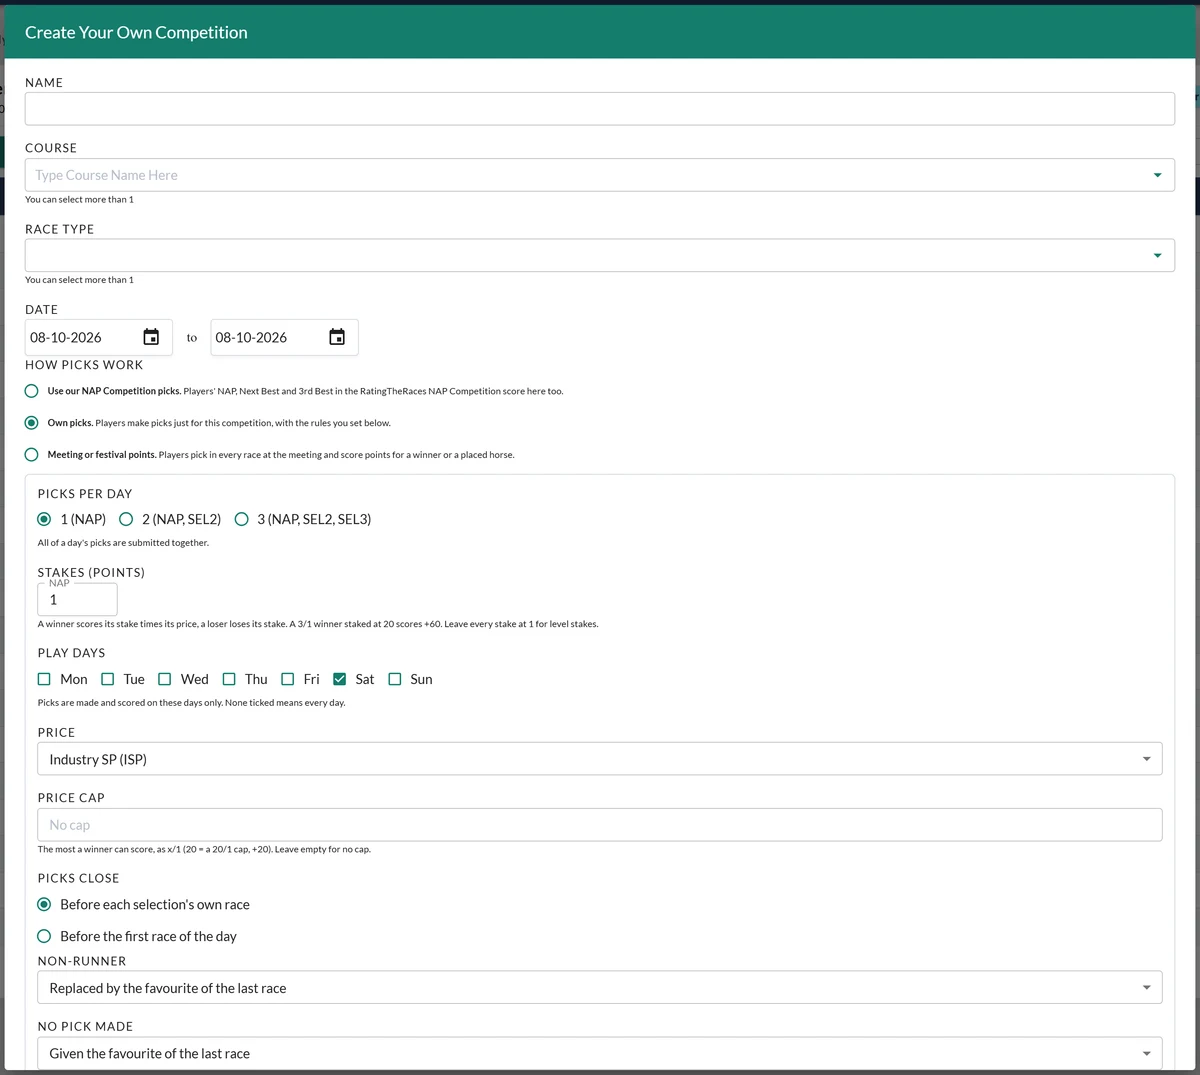Expand the Race Type dropdown arrow
Viewport: 1200px width, 1075px height.
1158,255
